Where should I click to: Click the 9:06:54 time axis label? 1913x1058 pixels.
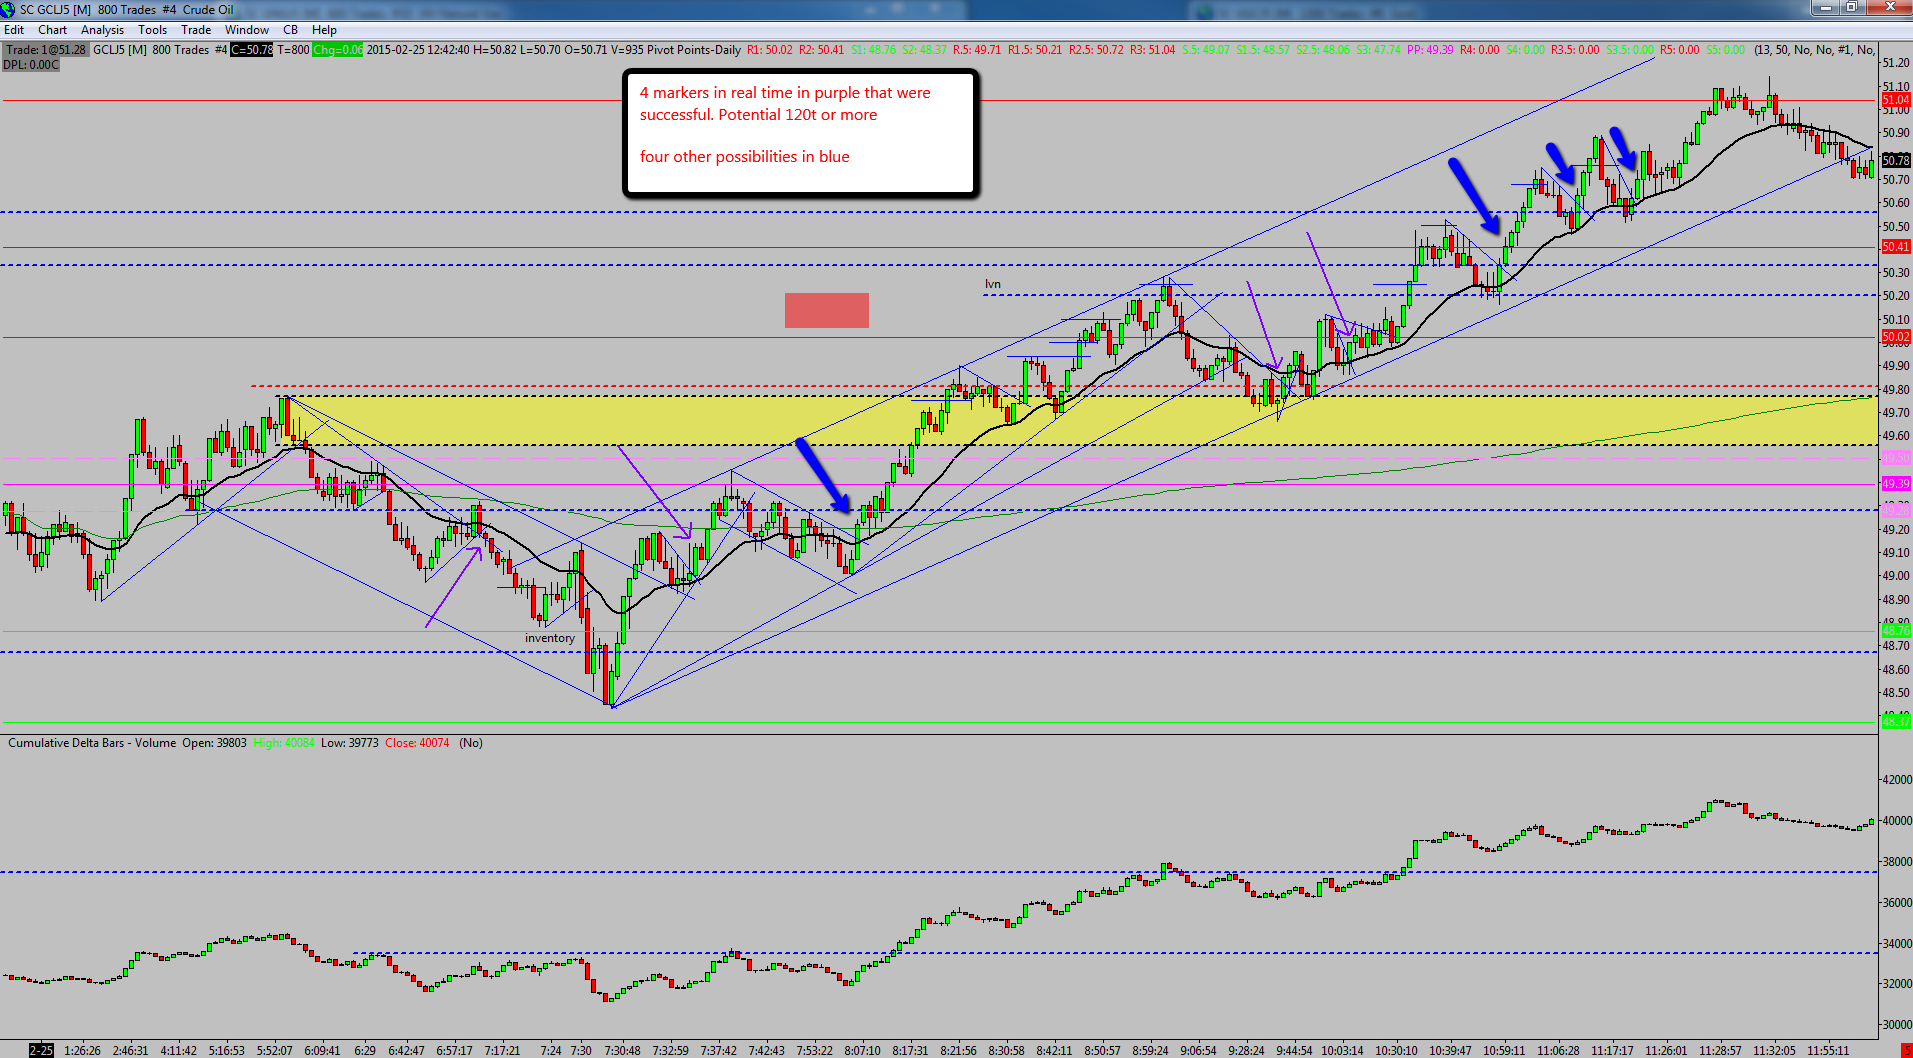pyautogui.click(x=1198, y=1051)
